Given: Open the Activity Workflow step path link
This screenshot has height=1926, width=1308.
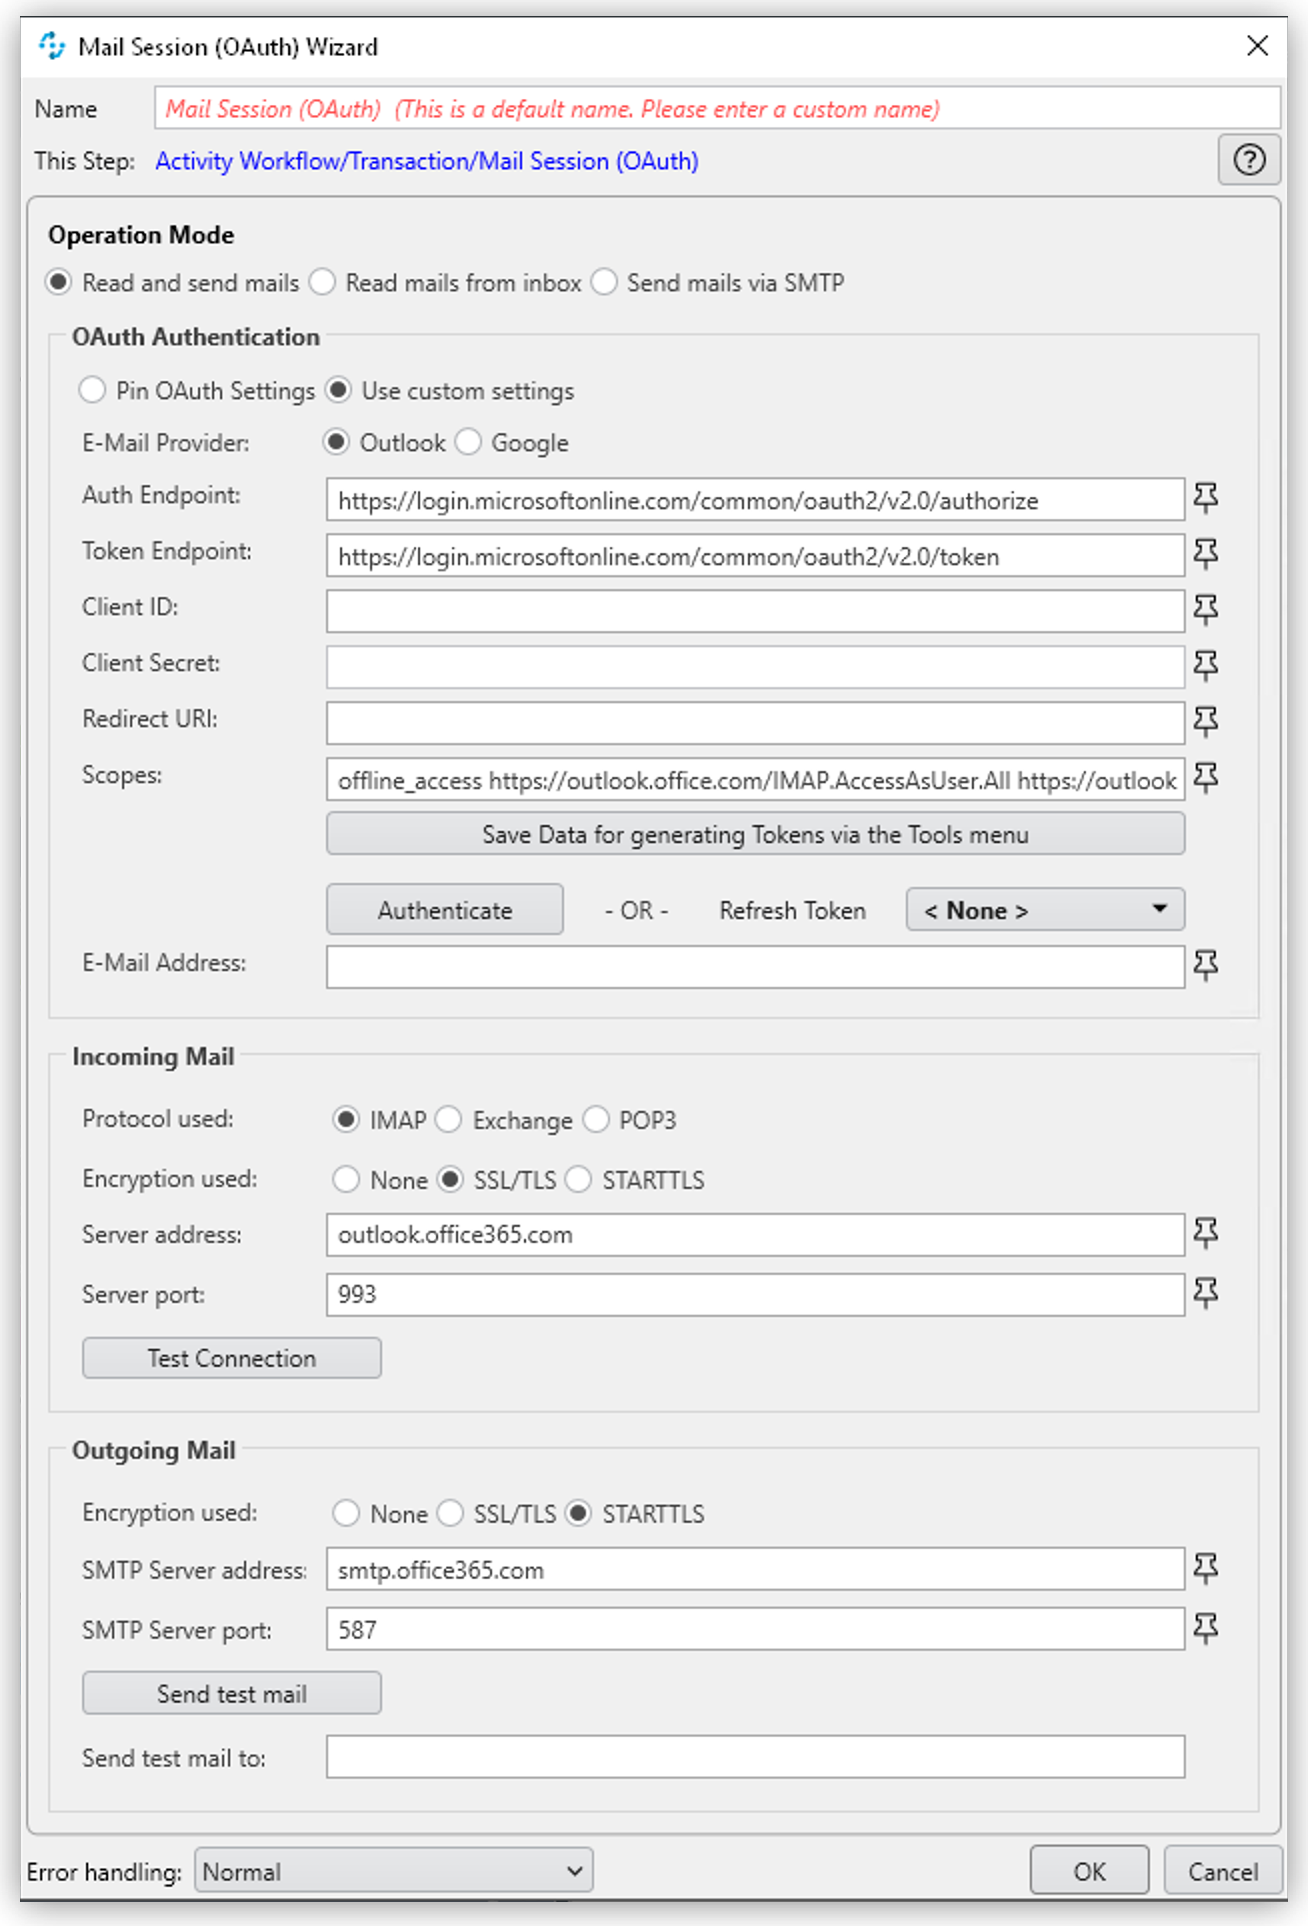Looking at the screenshot, I should coord(427,161).
